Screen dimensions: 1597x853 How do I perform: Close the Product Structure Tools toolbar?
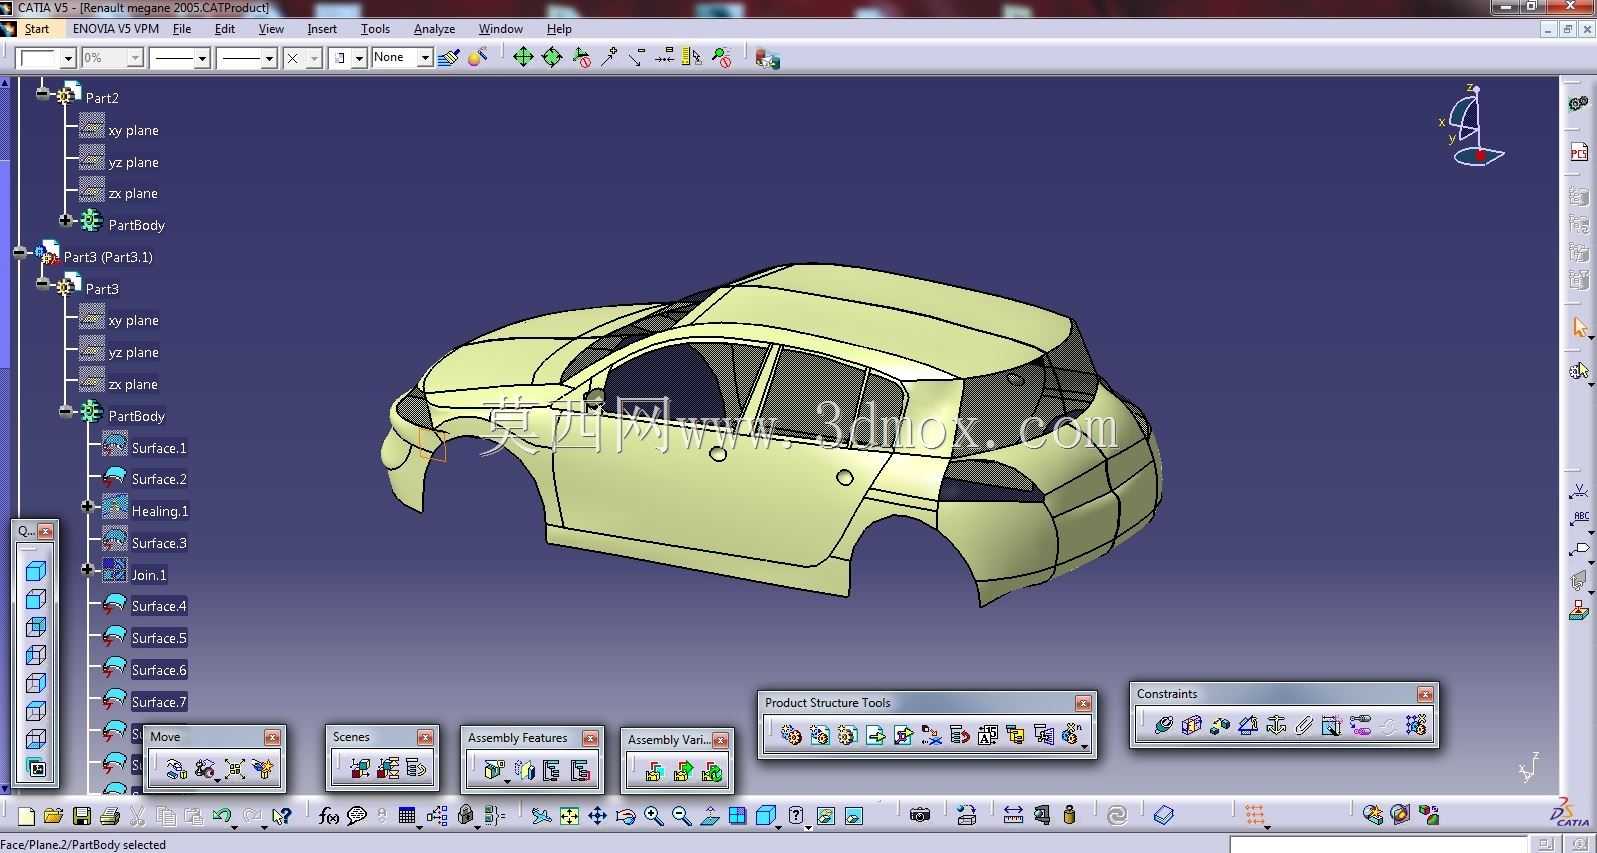[1082, 703]
